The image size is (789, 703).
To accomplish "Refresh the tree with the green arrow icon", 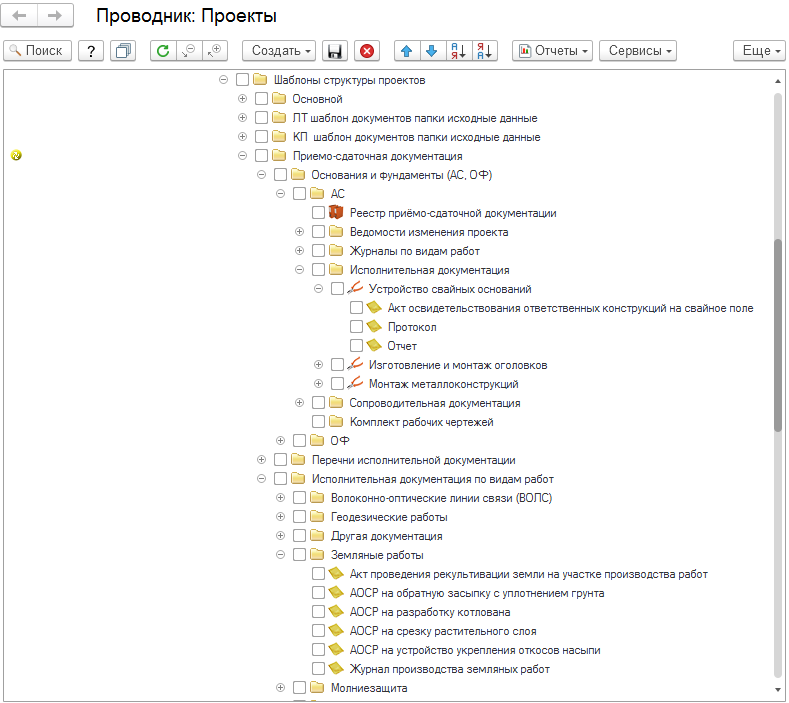I will 163,51.
